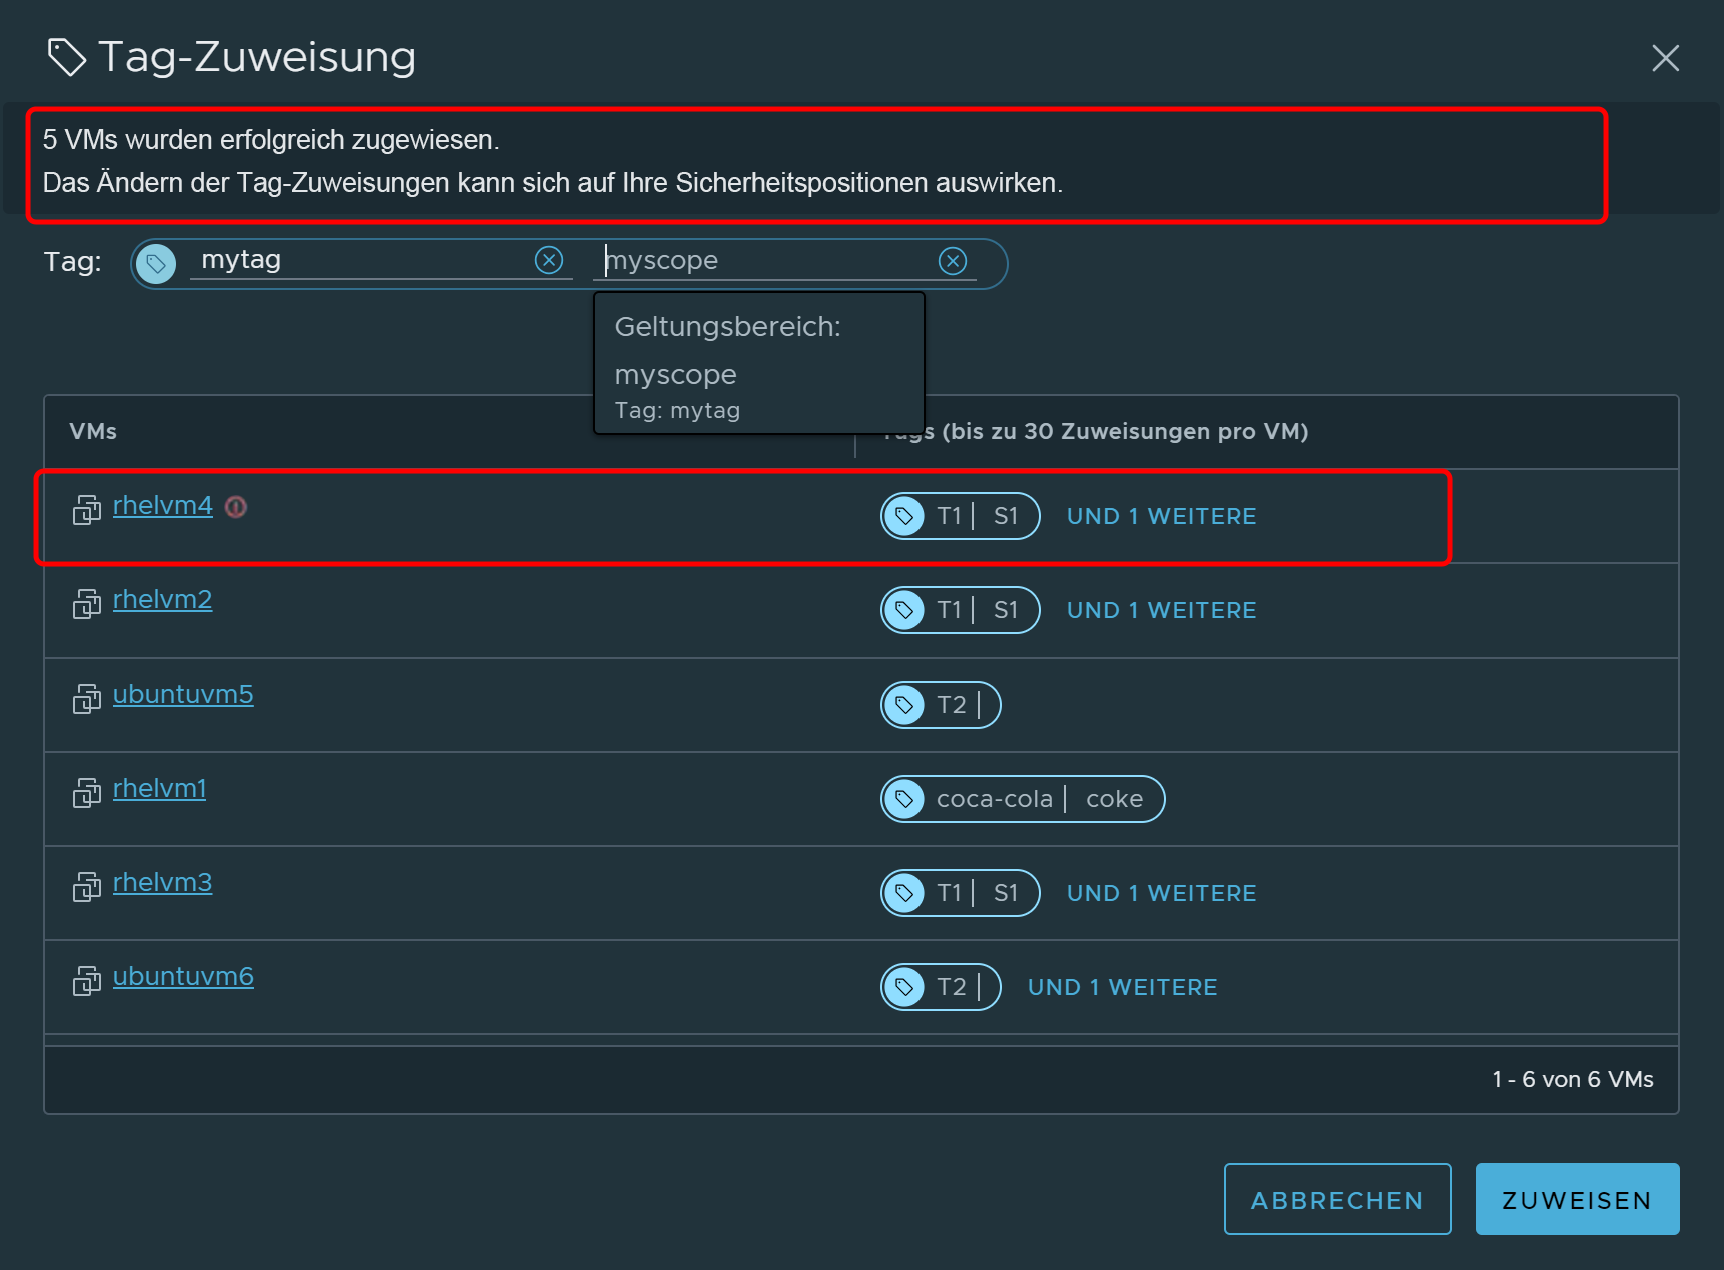
Task: Click the VM icon beside rhelvm3
Action: click(87, 886)
